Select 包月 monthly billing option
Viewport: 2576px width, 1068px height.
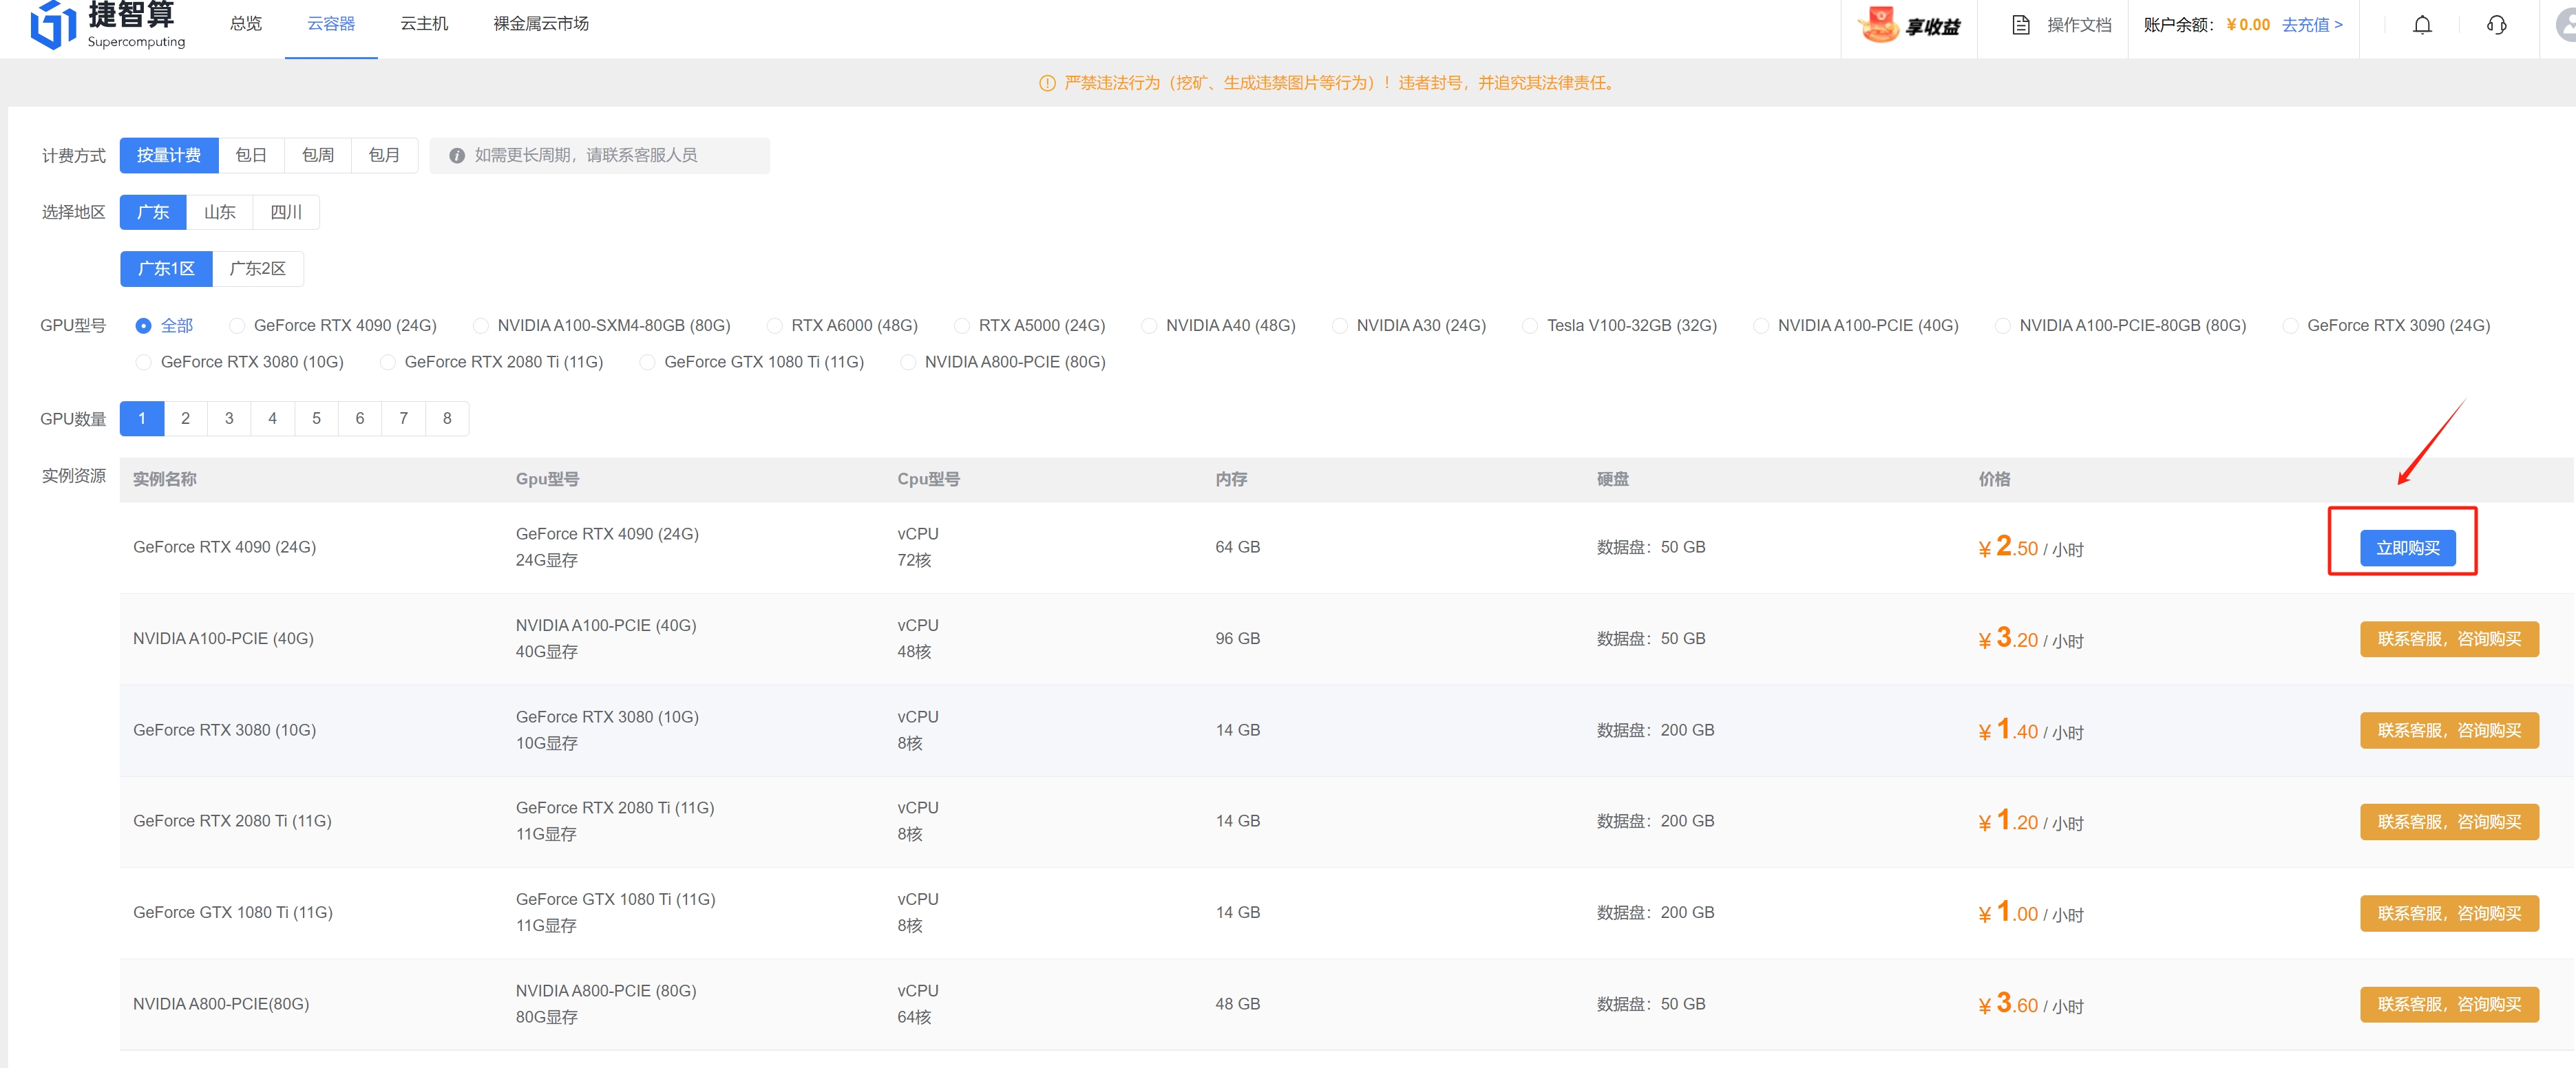pos(384,155)
